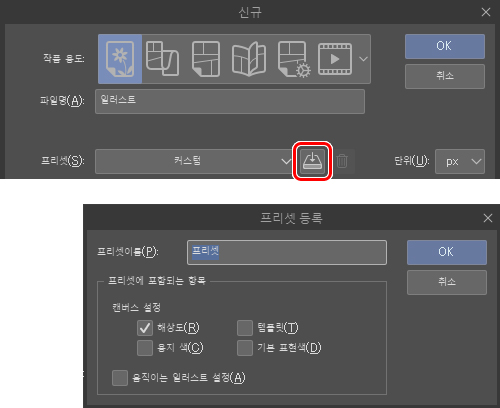Select the Comic page work purpose icon
This screenshot has width=500, height=408.
pyautogui.click(x=206, y=59)
